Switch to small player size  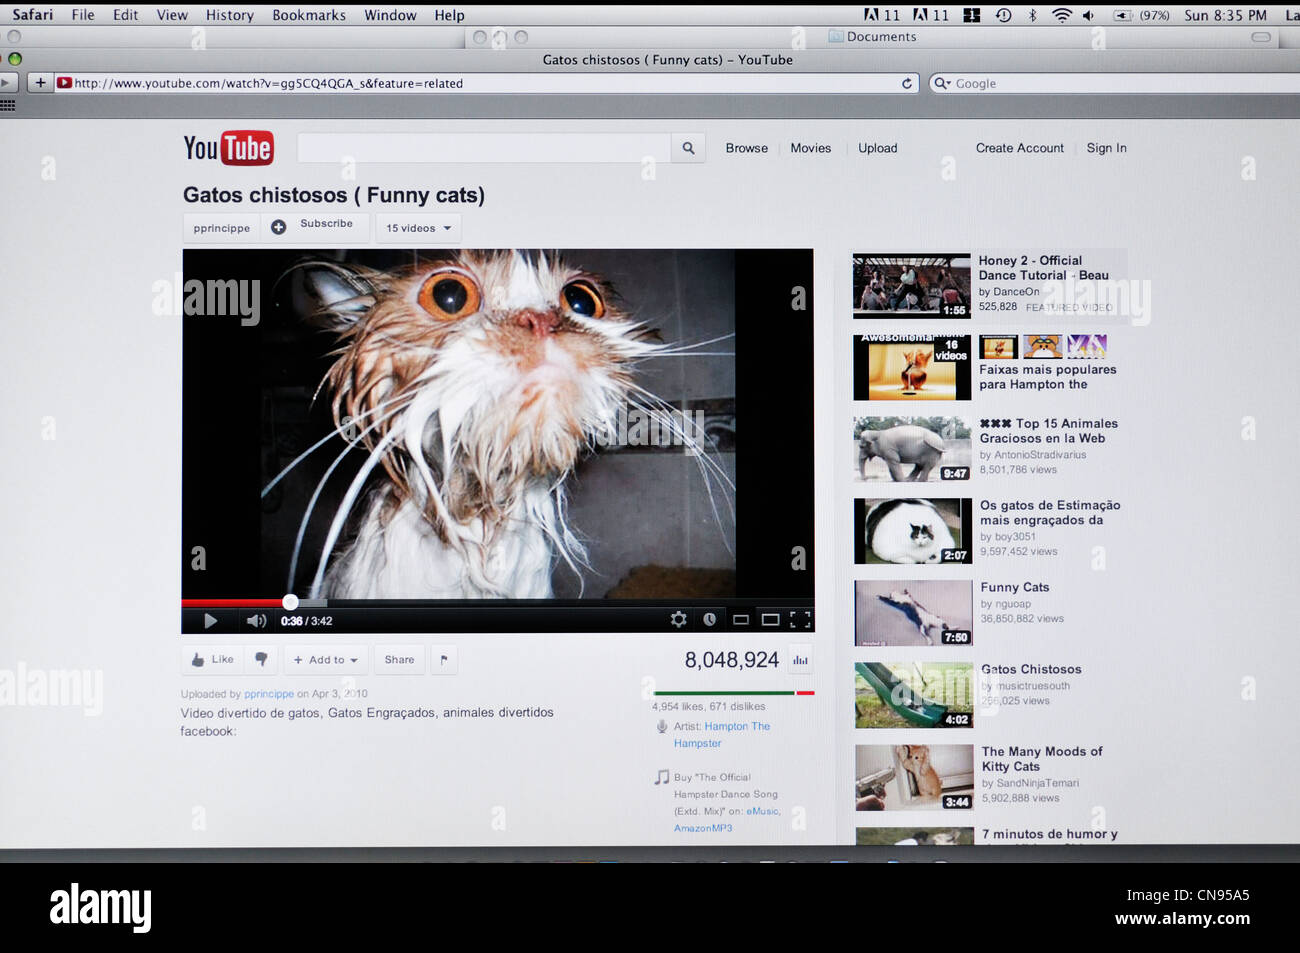coord(740,620)
